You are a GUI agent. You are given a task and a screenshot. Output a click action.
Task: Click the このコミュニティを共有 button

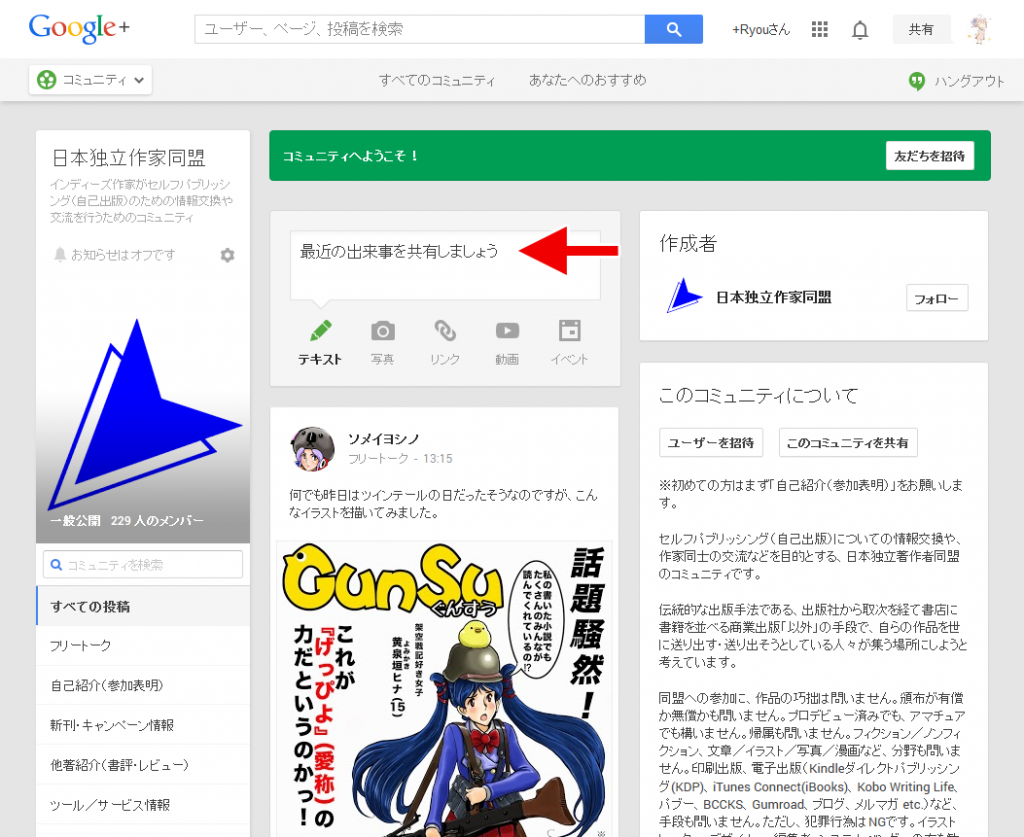[x=848, y=443]
